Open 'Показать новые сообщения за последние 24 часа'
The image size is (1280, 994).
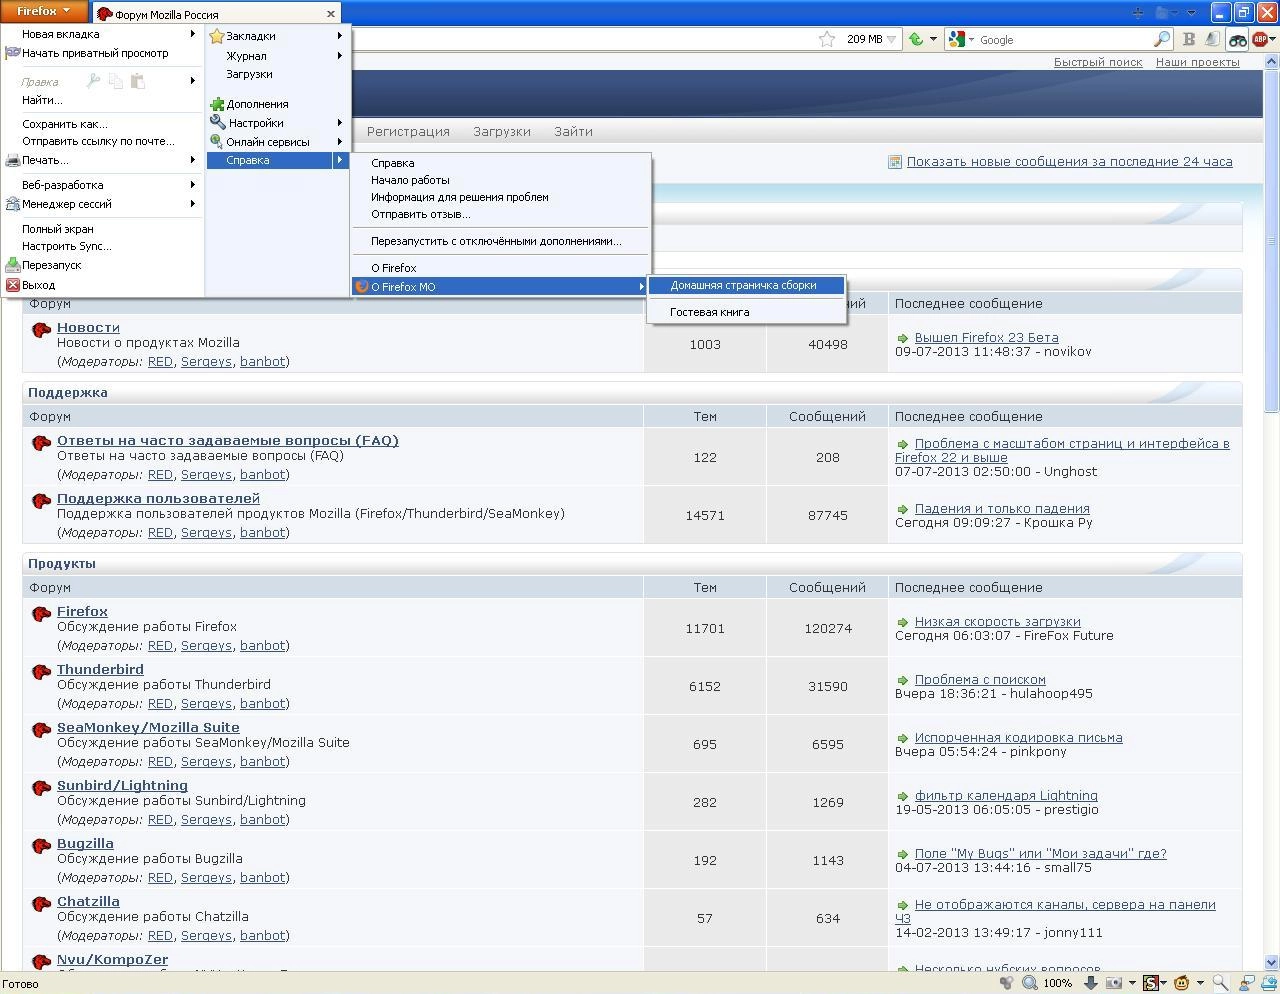(1069, 162)
